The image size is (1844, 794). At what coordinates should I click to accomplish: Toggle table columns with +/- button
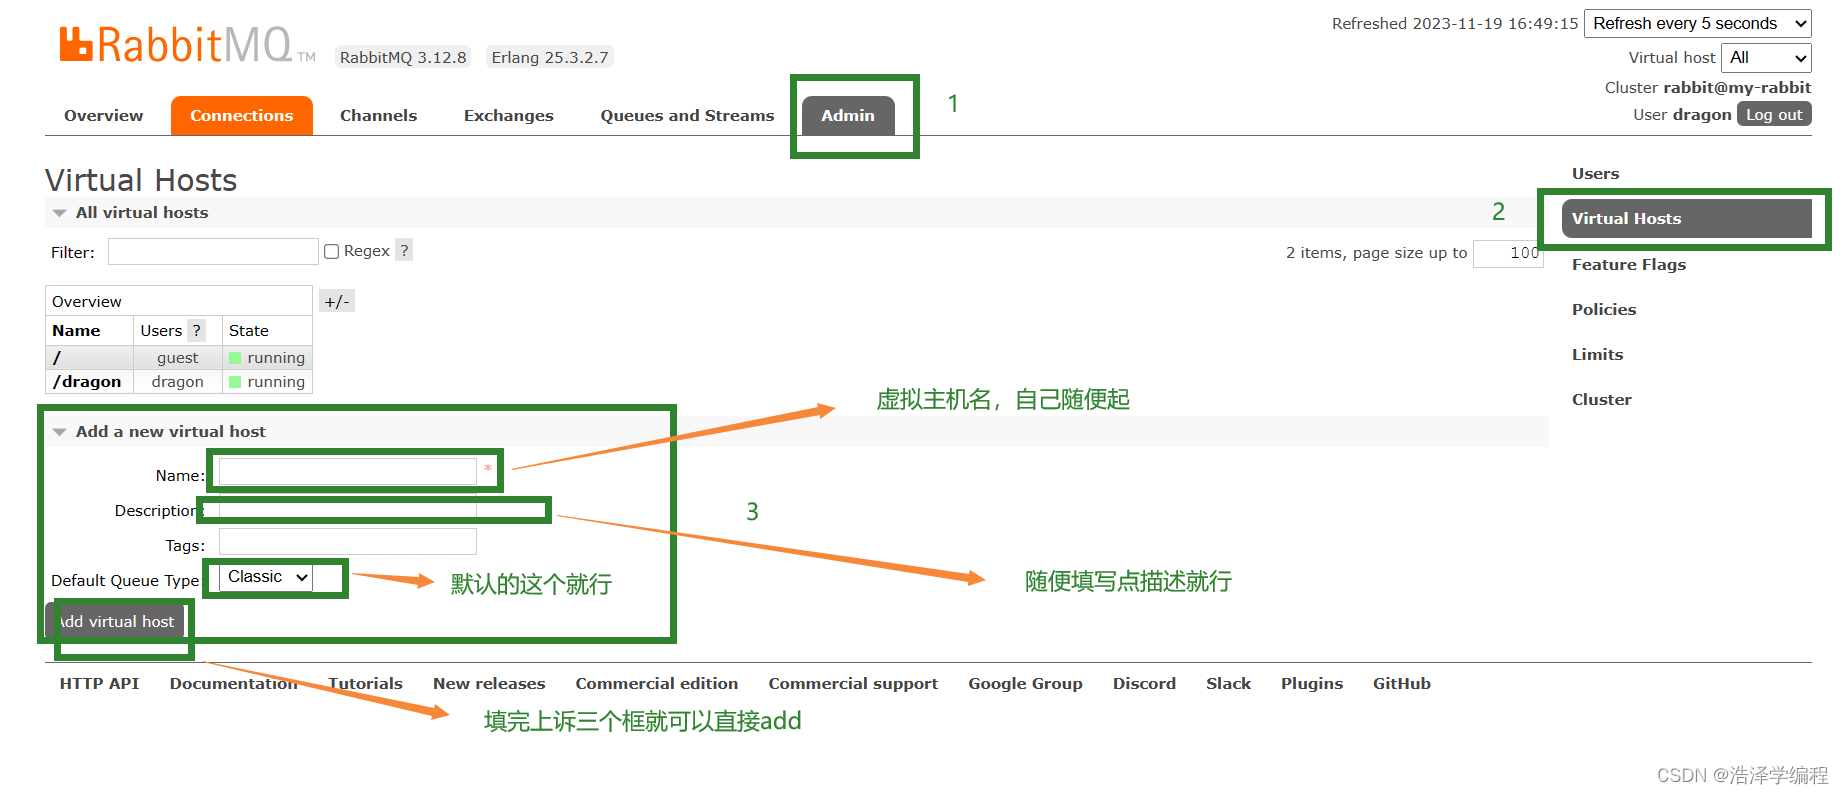pyautogui.click(x=337, y=301)
